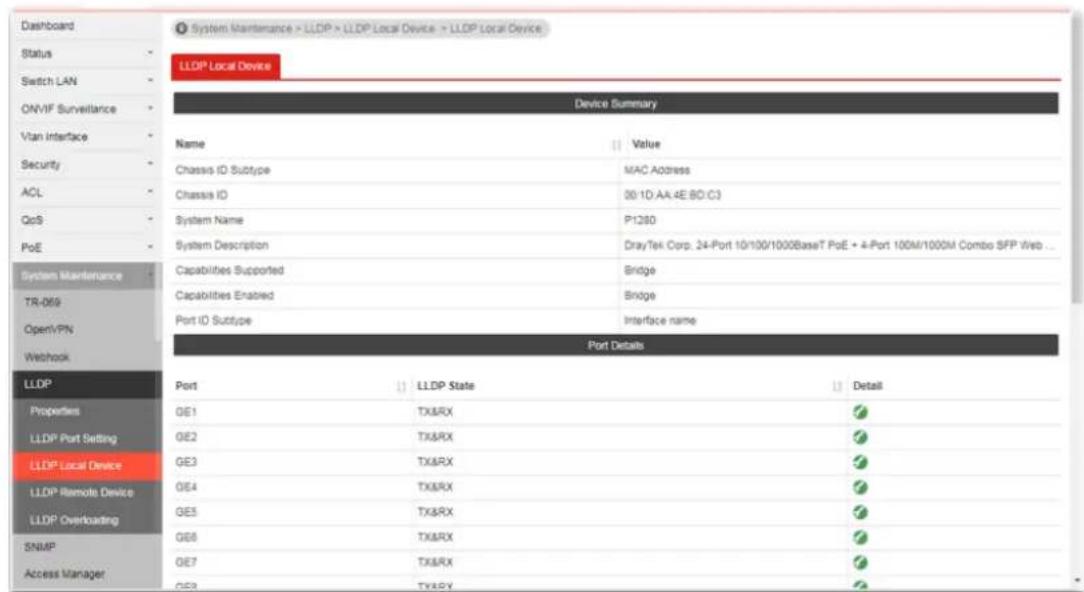Click the Capabilities Enabled label
The image size is (1084, 592).
[225, 295]
